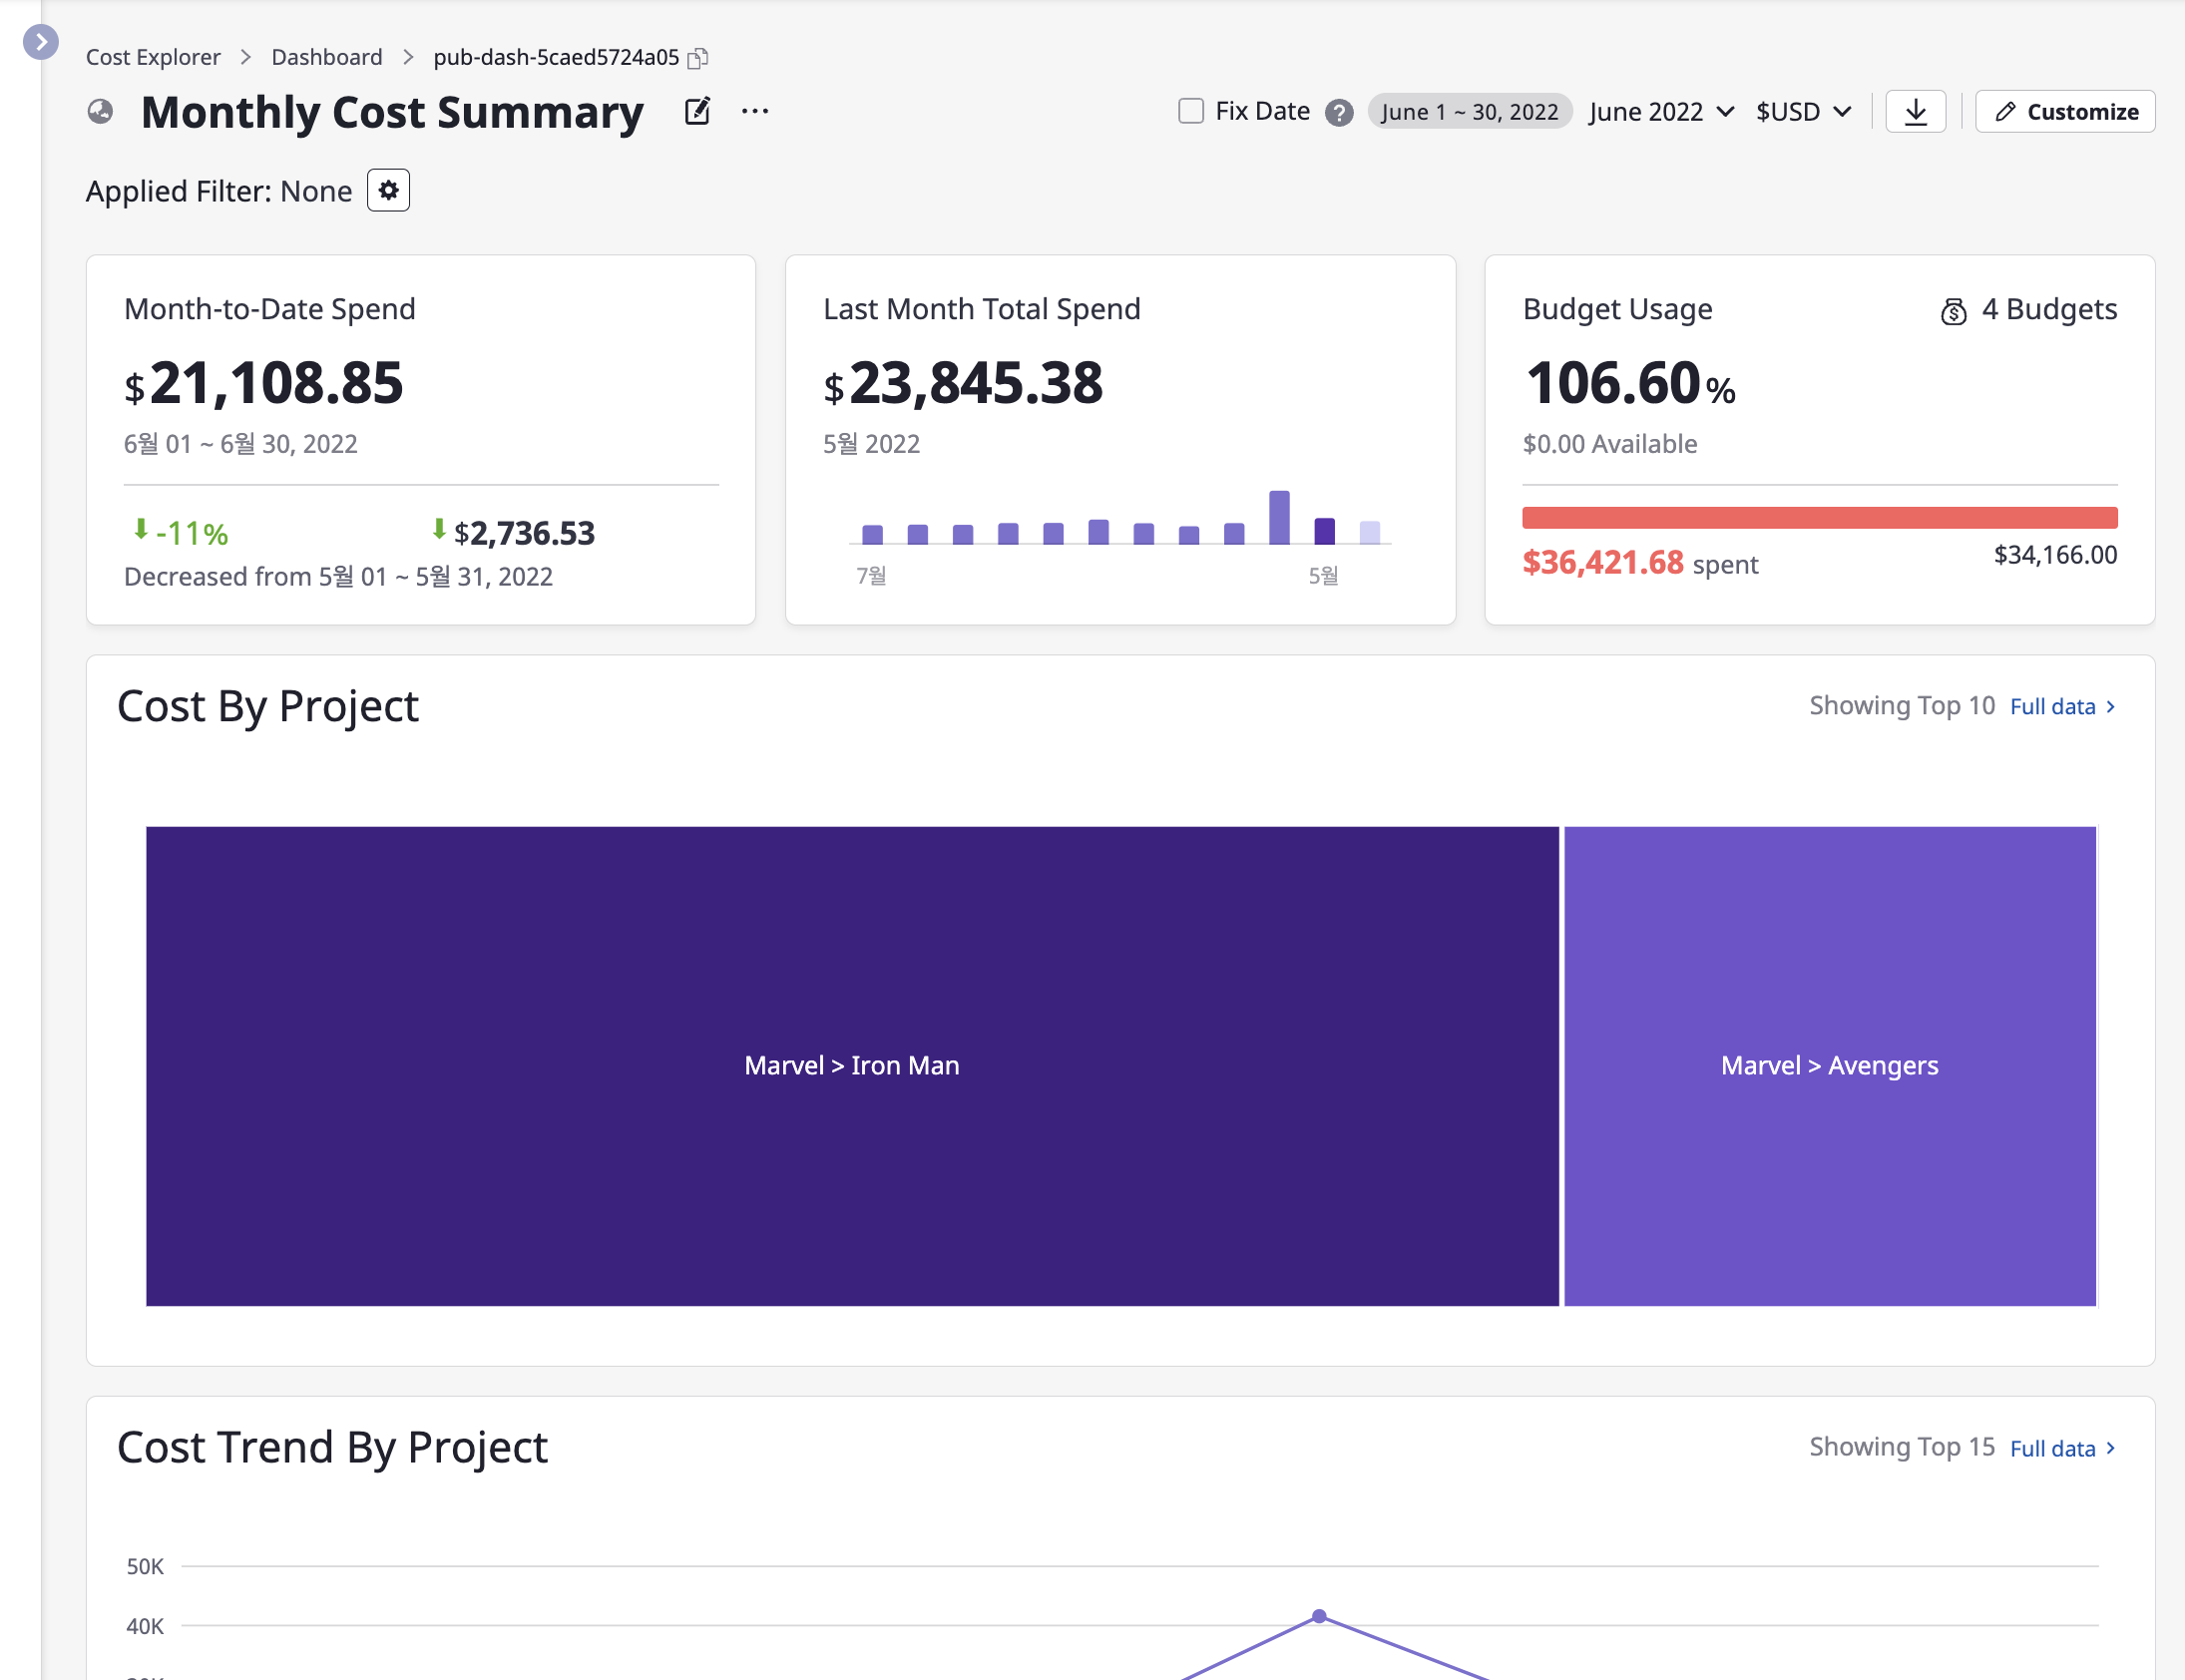Open Full data for Cost Trend By Project

(2062, 1448)
